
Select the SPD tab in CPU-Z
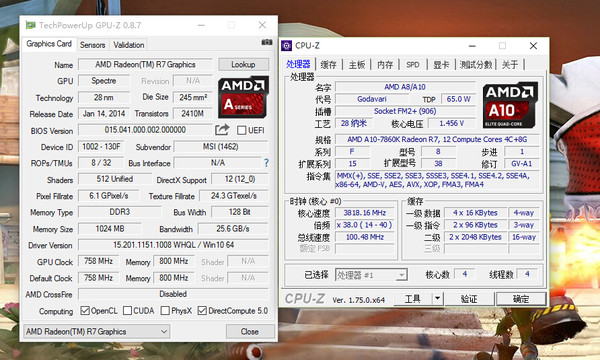tap(412, 65)
